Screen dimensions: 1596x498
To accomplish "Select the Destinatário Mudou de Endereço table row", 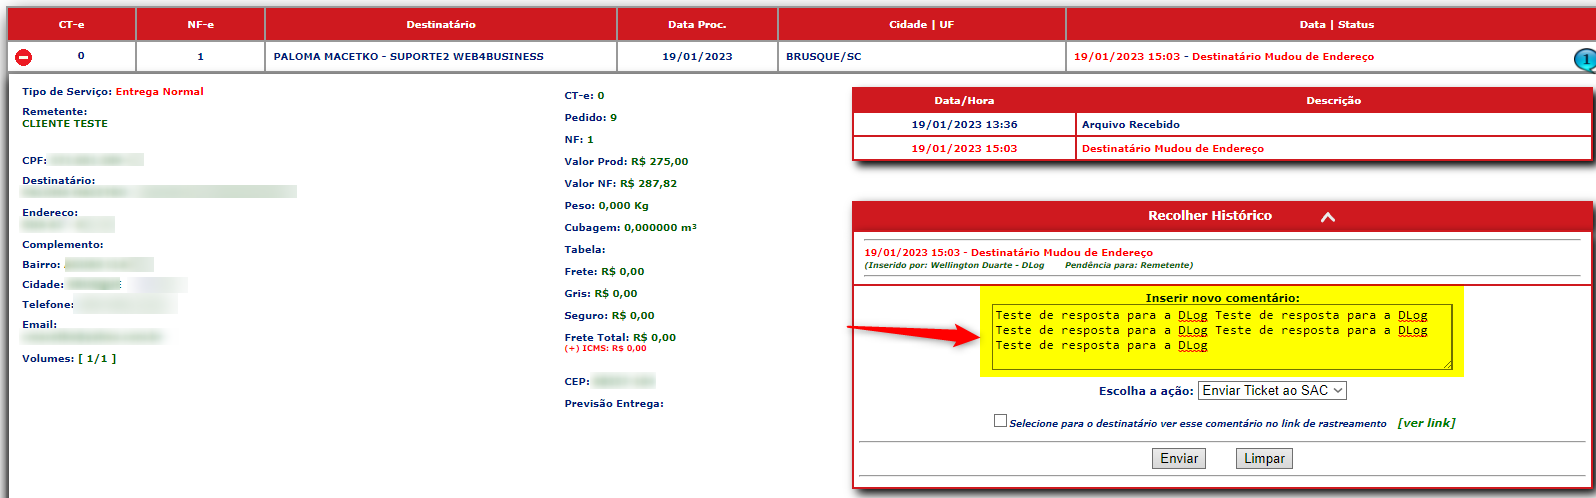I will click(x=1221, y=149).
